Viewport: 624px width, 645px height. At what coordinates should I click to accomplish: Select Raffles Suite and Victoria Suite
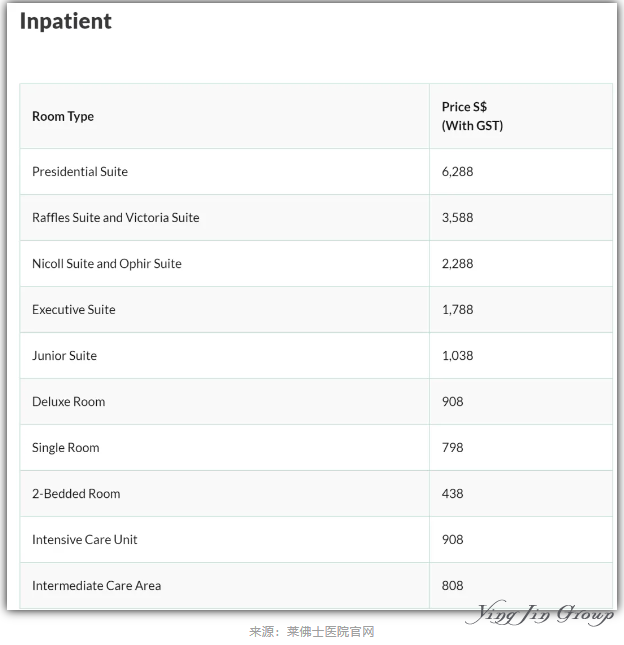(x=116, y=218)
